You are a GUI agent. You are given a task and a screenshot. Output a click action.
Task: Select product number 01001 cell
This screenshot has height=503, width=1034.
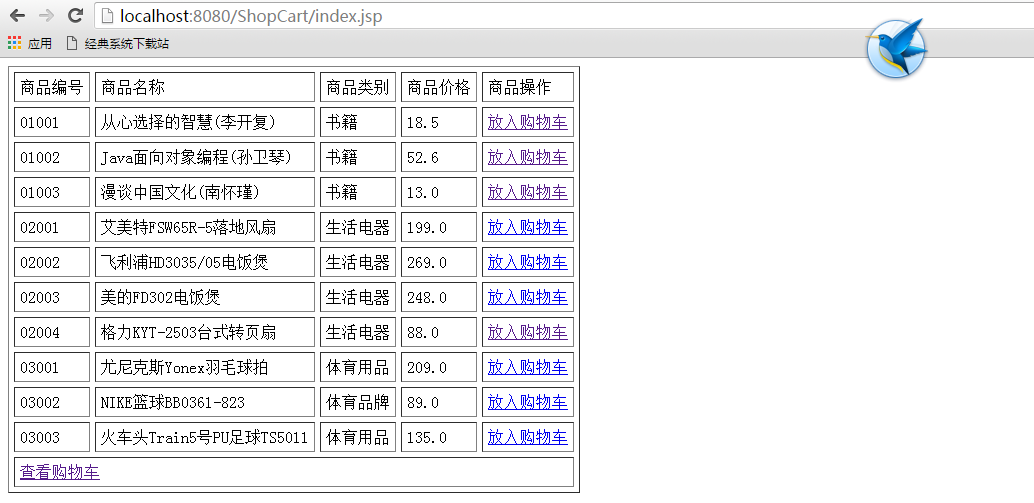coord(51,122)
